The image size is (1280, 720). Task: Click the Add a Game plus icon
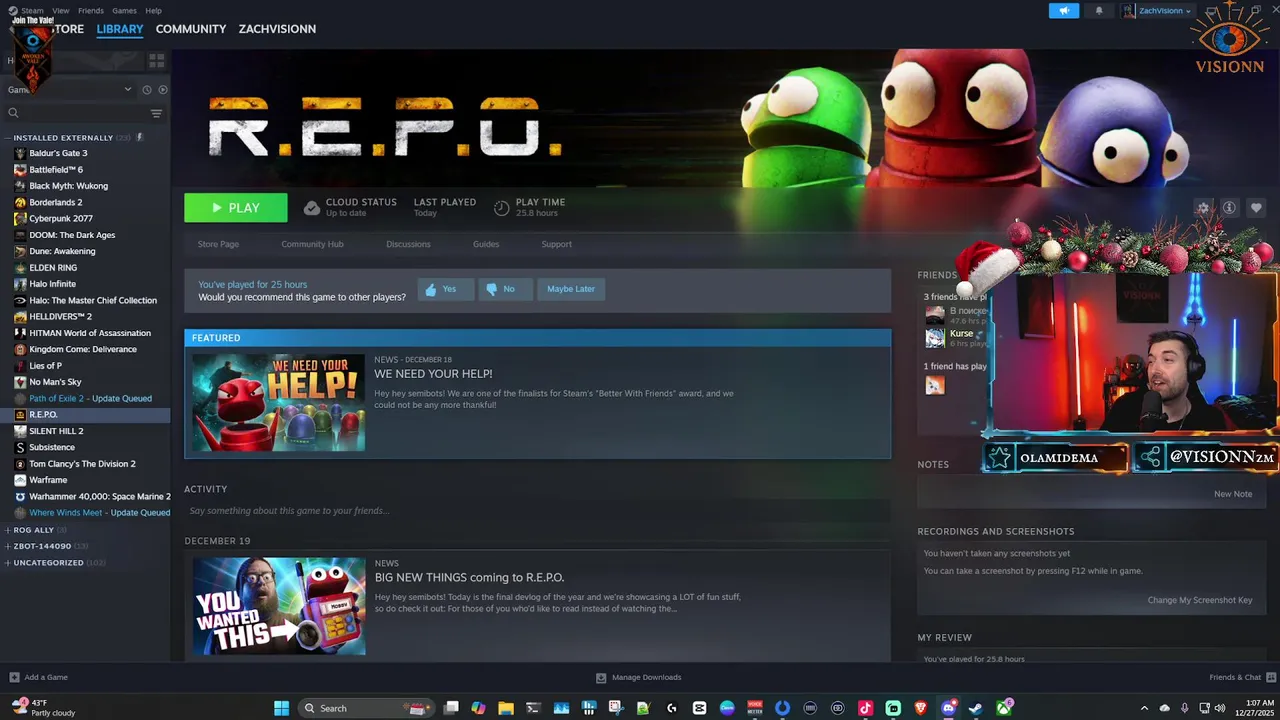coord(14,677)
